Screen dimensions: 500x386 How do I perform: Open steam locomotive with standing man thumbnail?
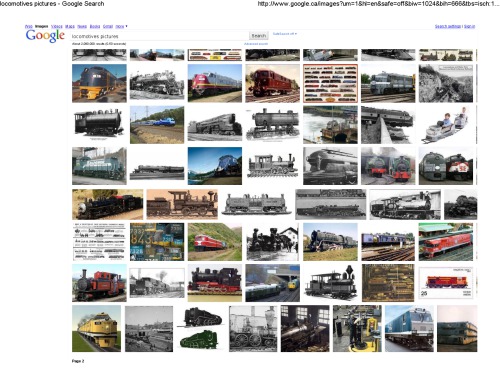click(x=405, y=204)
